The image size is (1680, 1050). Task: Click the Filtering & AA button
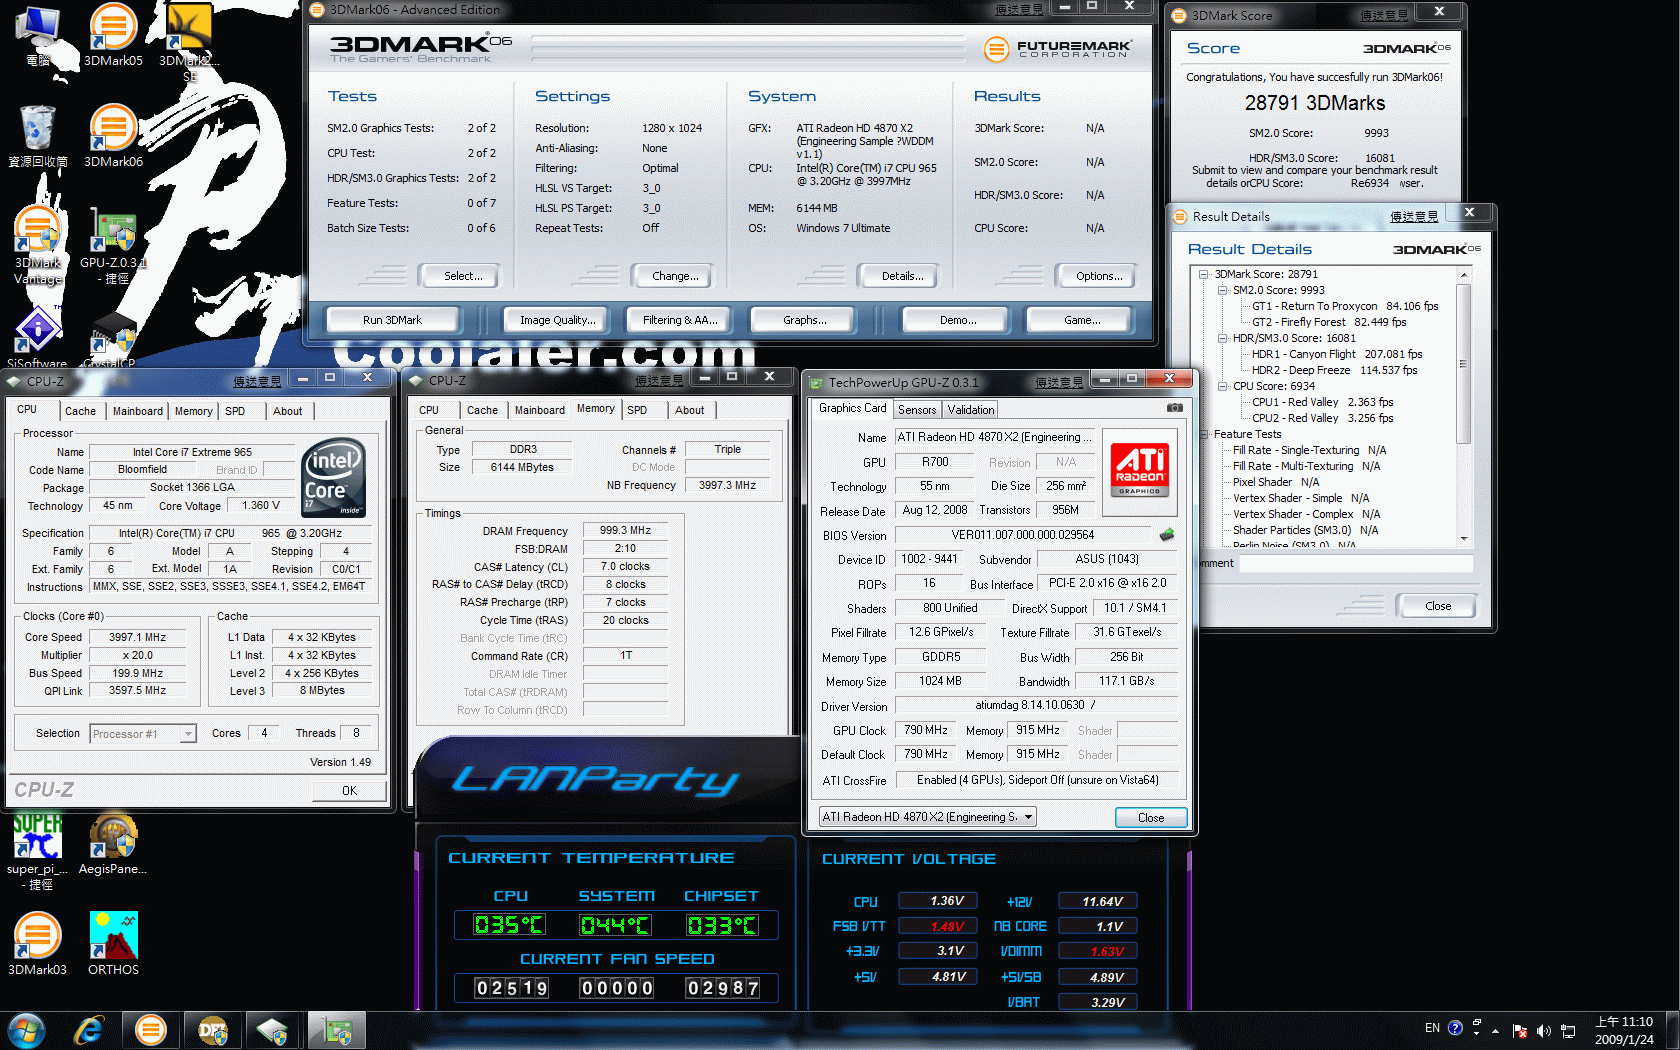click(680, 320)
